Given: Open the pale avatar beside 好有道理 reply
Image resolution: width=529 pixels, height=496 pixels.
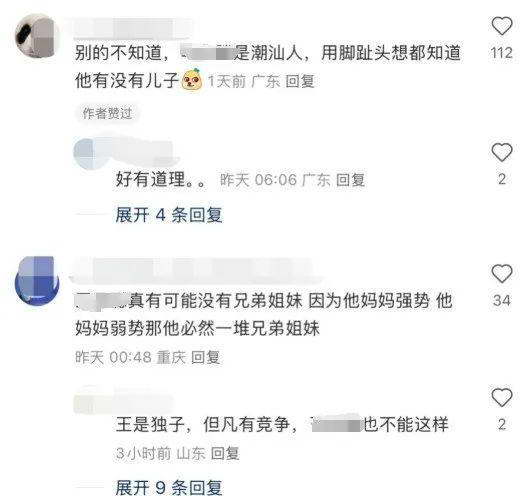Looking at the screenshot, I should 88,153.
